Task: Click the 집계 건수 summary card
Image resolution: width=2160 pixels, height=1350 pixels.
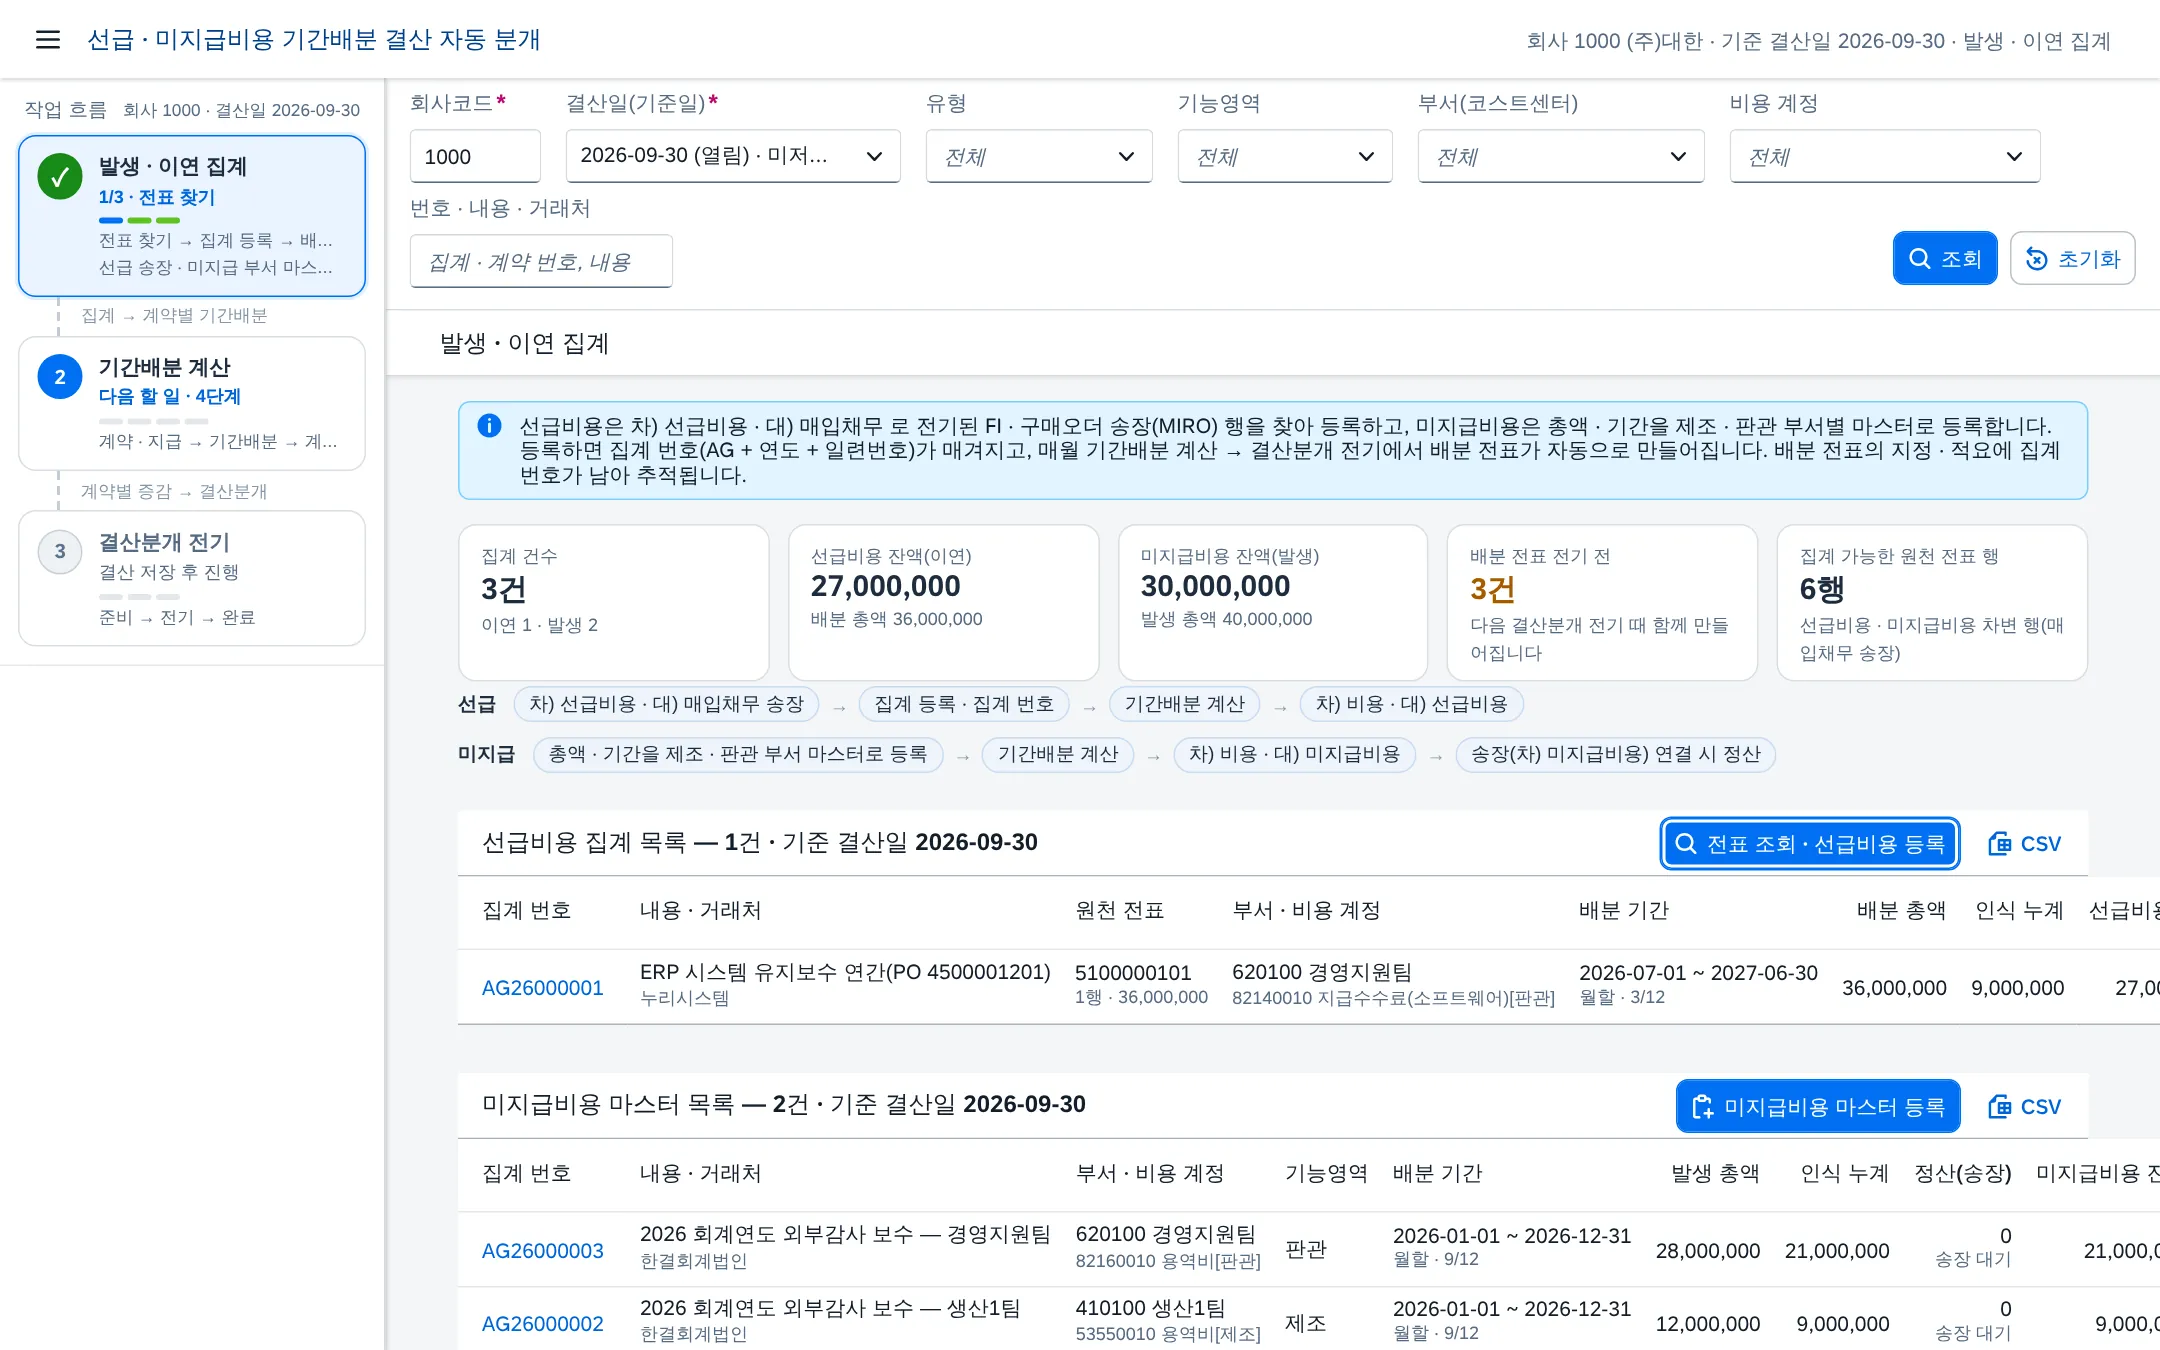Action: [613, 603]
